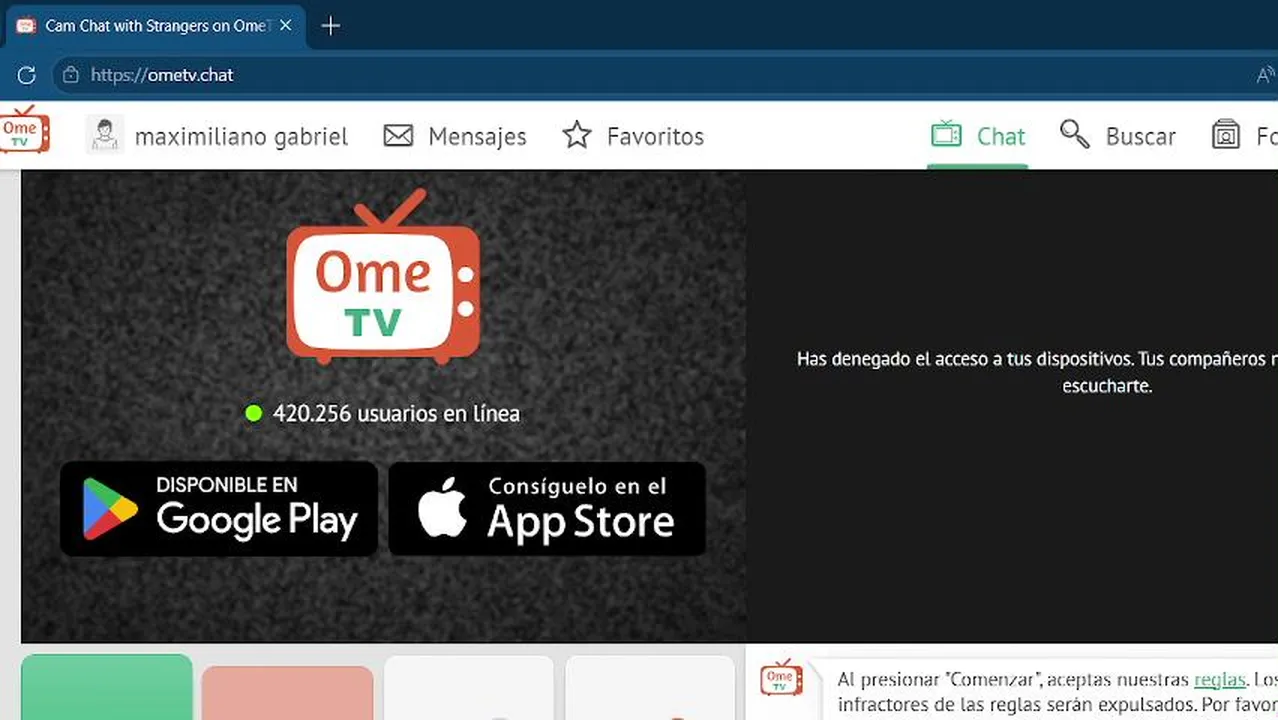This screenshot has height=720, width=1278.
Task: Click the 420.256 usuarios en línea text
Action: click(396, 413)
